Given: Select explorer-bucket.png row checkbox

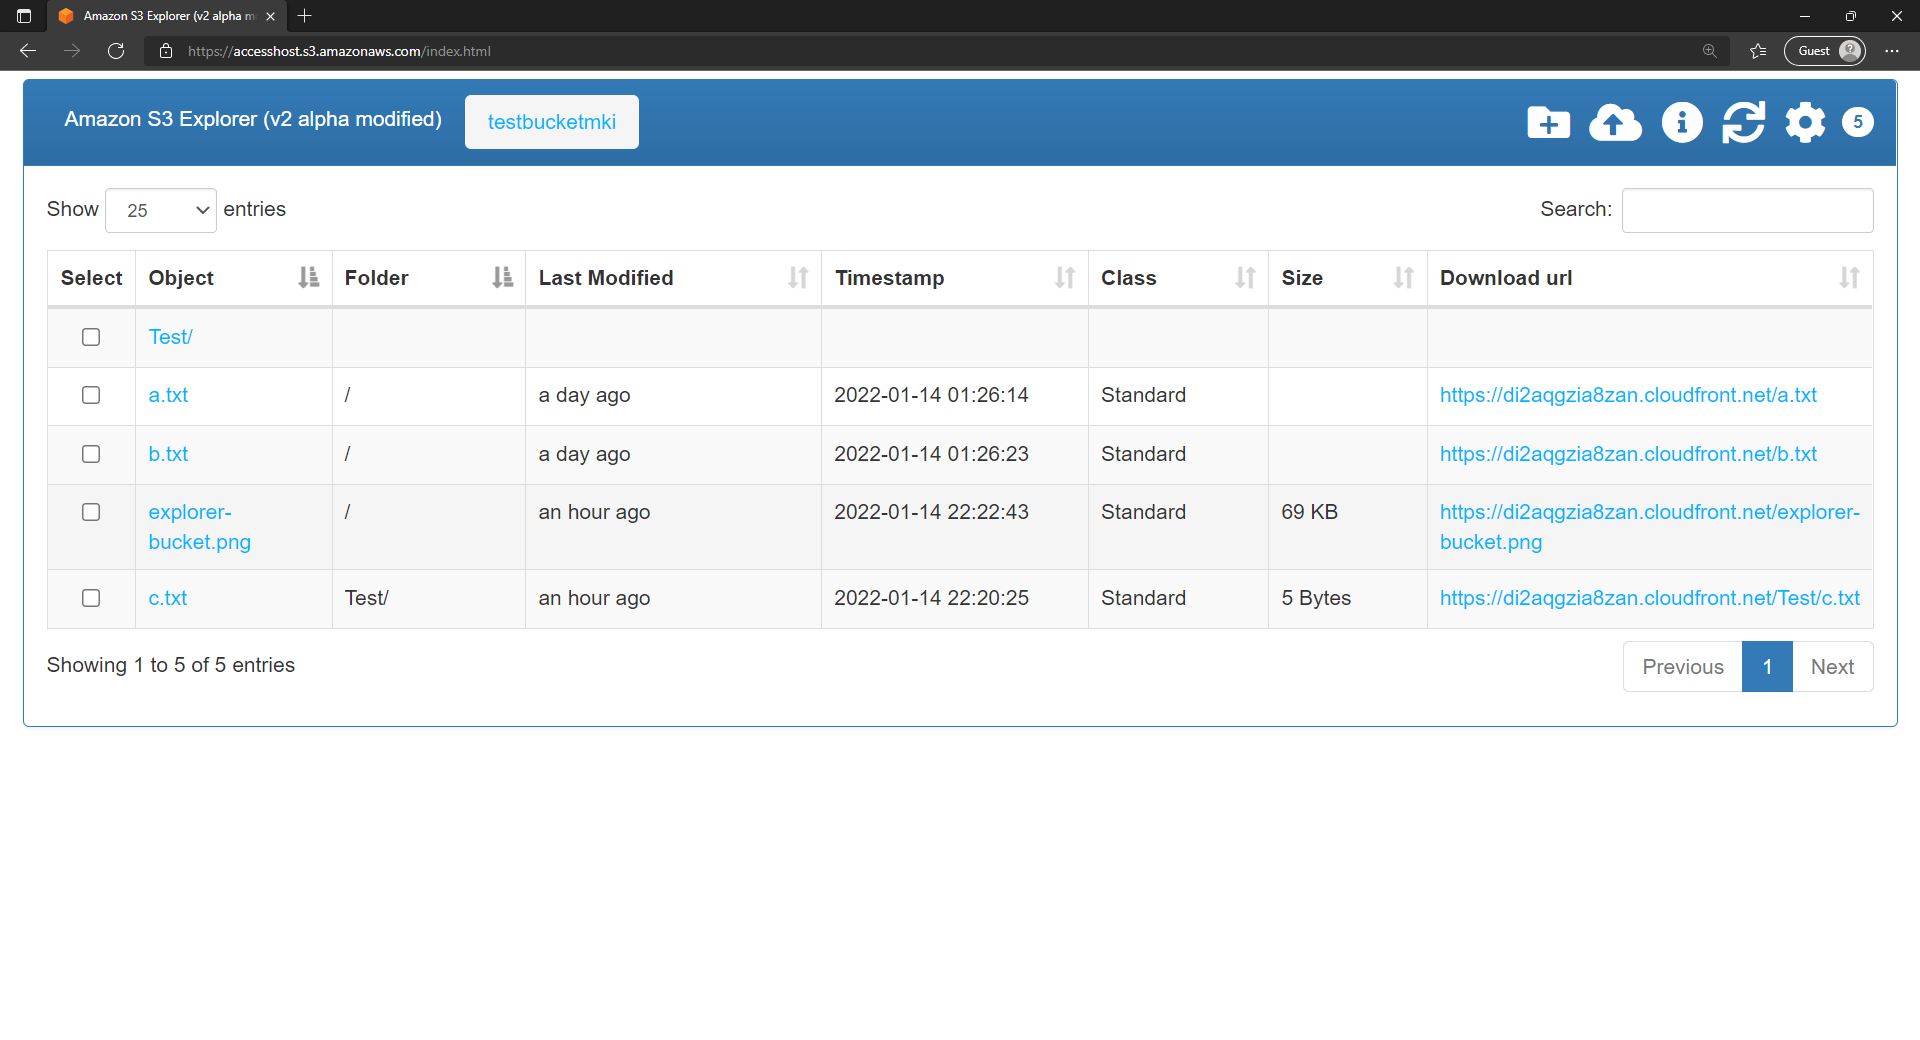Looking at the screenshot, I should coord(91,512).
